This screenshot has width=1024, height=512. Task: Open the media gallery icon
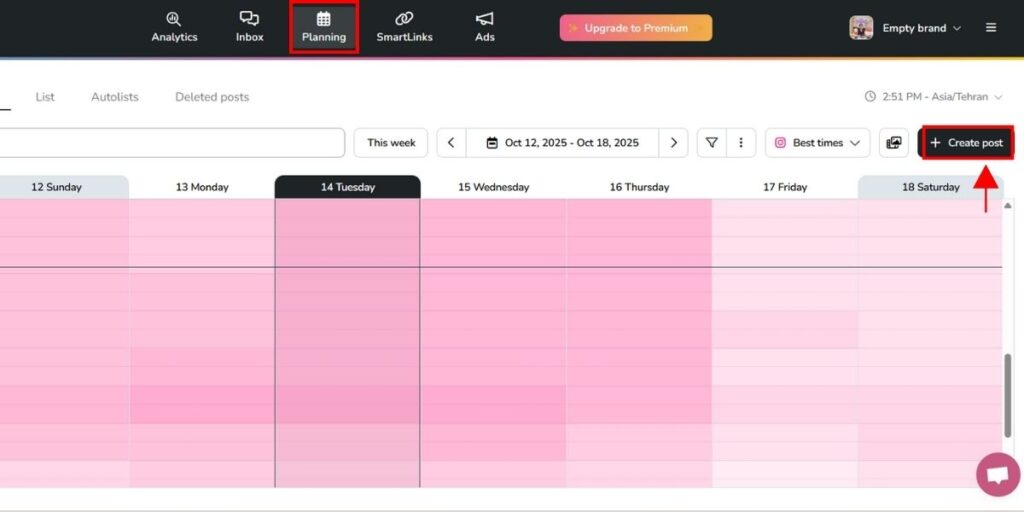point(894,143)
